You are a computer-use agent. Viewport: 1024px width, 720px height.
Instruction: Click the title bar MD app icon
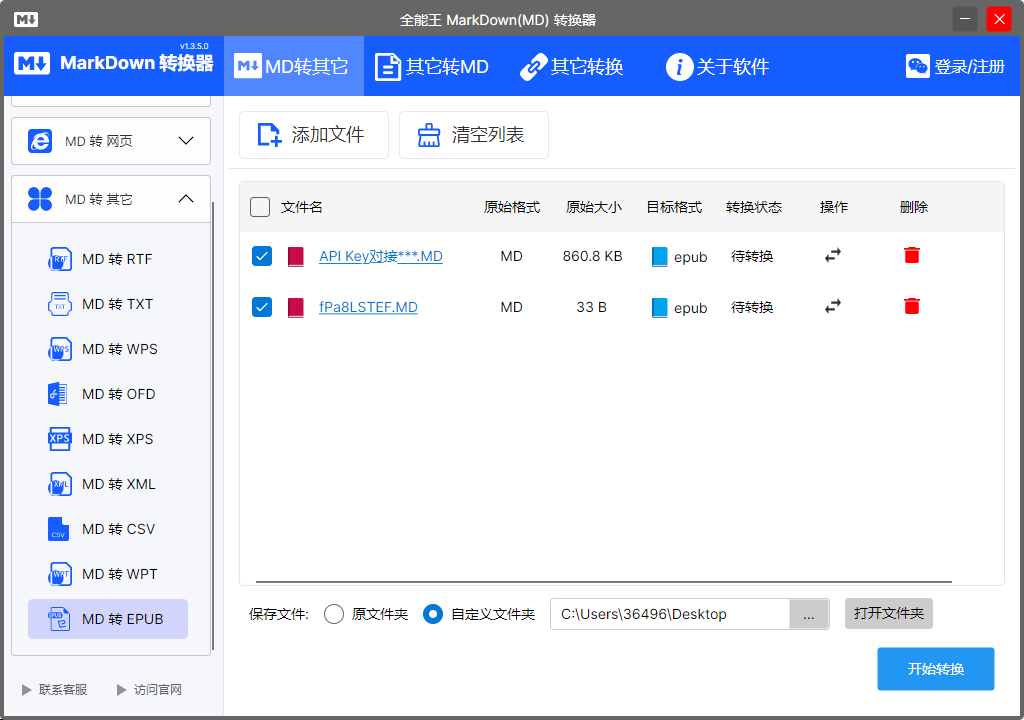coord(25,20)
